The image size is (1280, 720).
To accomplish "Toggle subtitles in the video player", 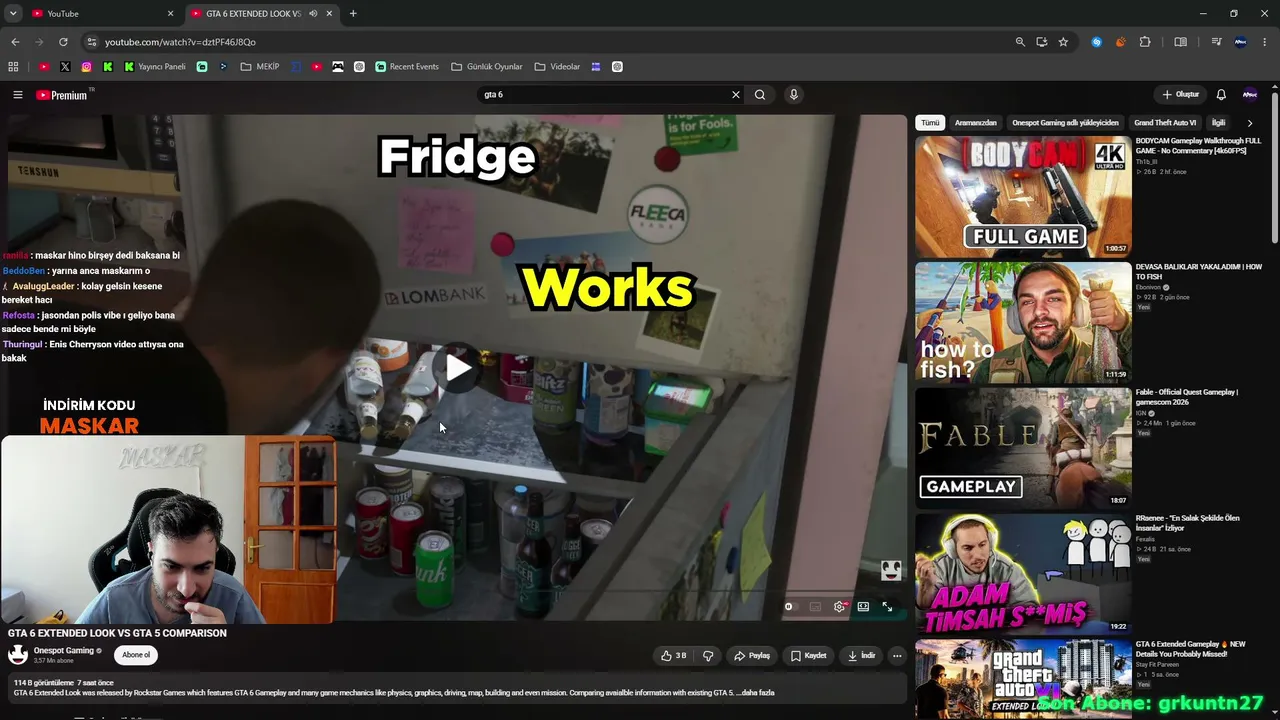I will 815,607.
